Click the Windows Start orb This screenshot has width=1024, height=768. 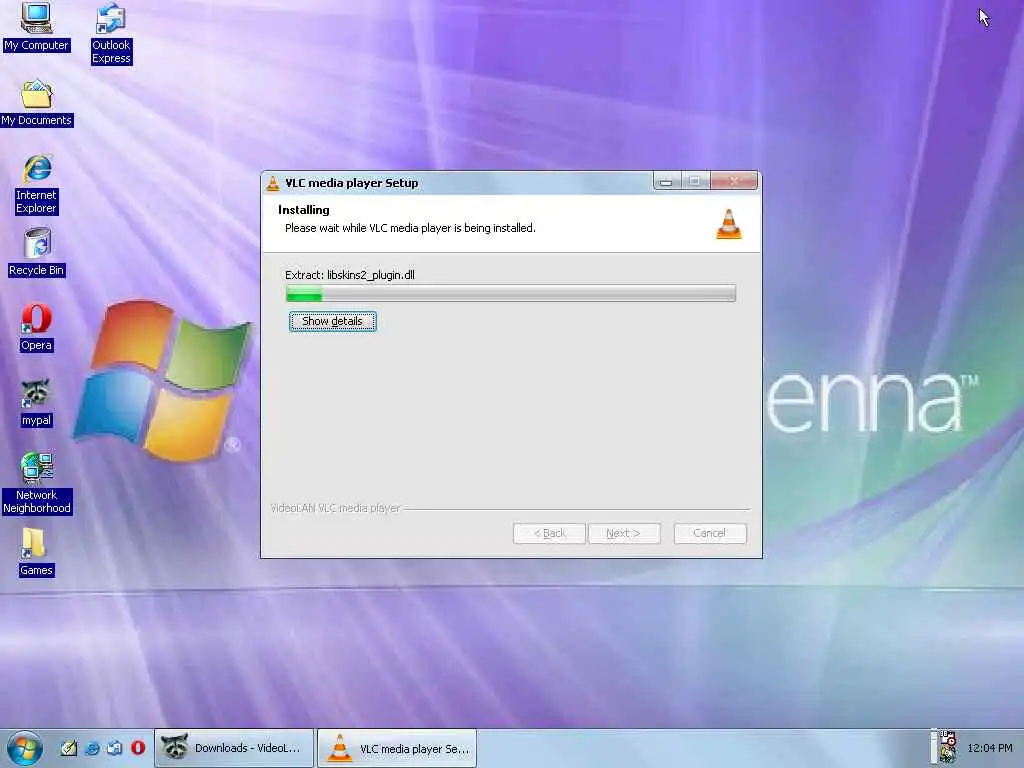(25, 748)
